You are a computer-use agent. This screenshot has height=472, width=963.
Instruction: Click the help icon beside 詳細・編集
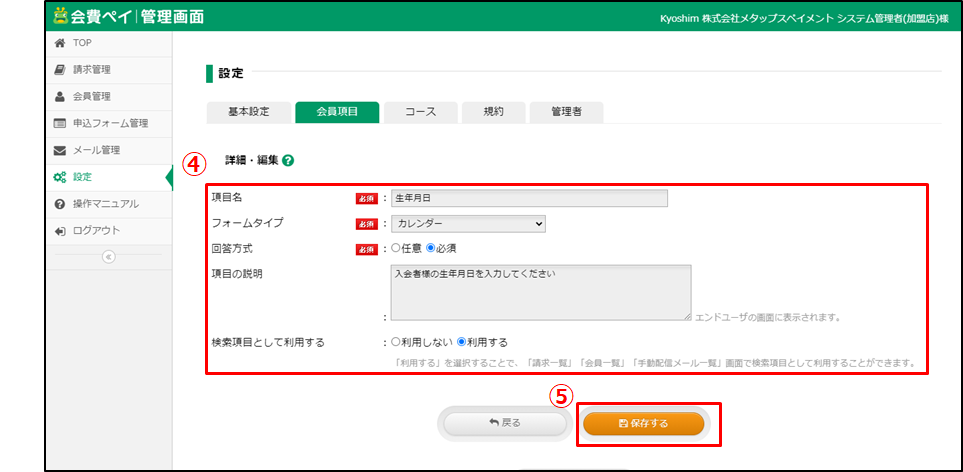pyautogui.click(x=288, y=160)
